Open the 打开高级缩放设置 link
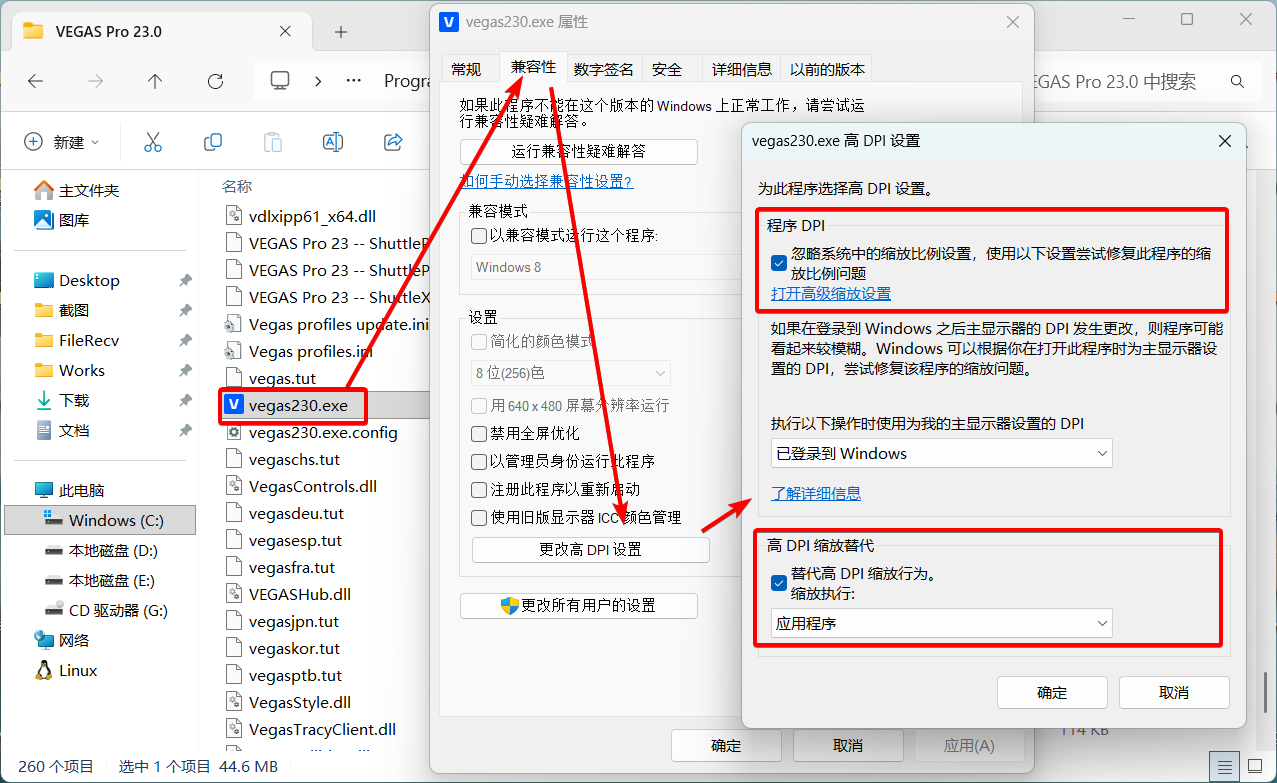The width and height of the screenshot is (1277, 783). click(x=831, y=295)
